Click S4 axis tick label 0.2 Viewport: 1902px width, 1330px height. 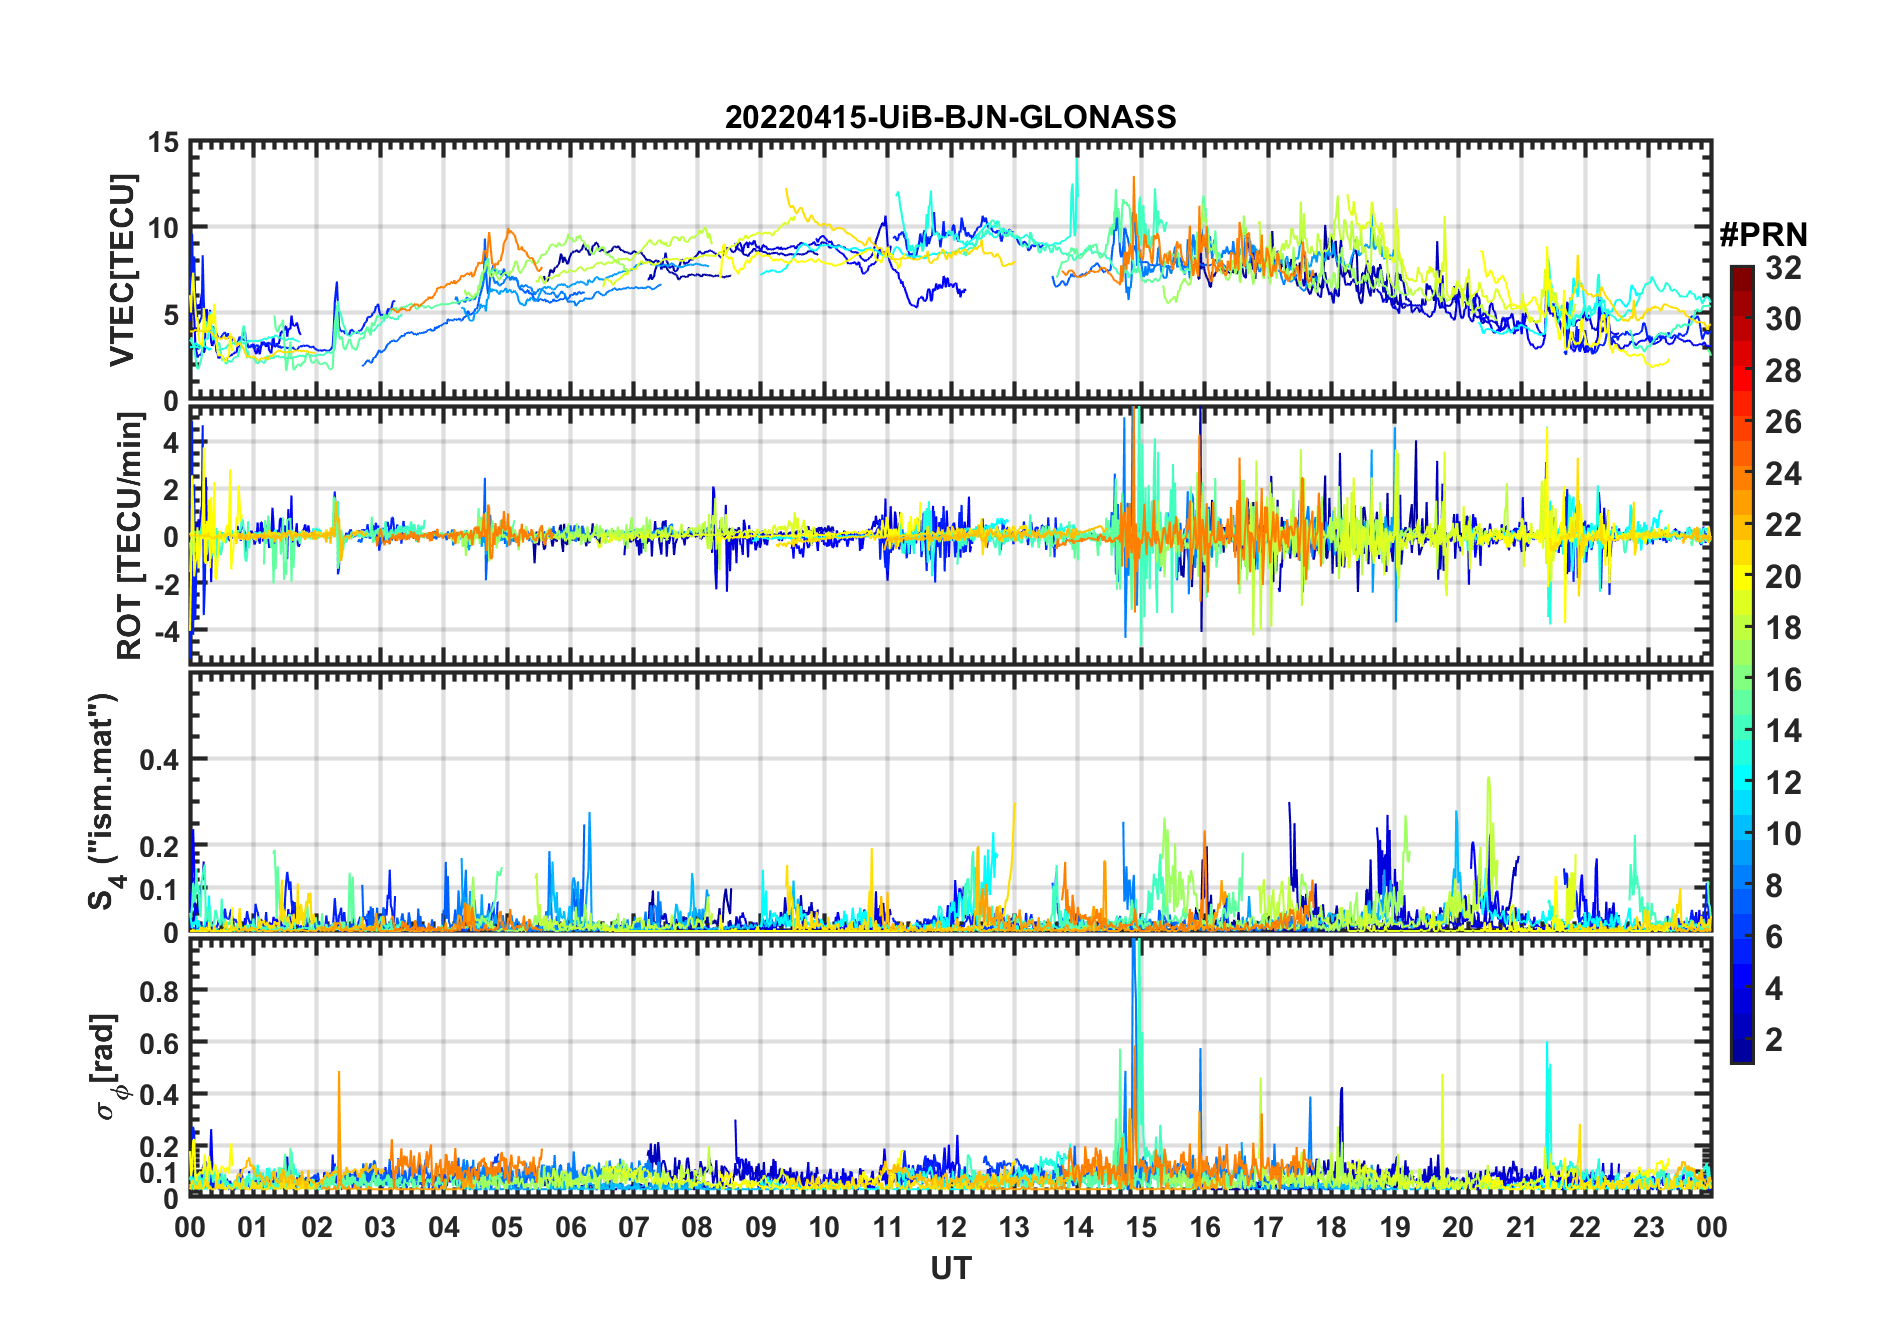160,846
